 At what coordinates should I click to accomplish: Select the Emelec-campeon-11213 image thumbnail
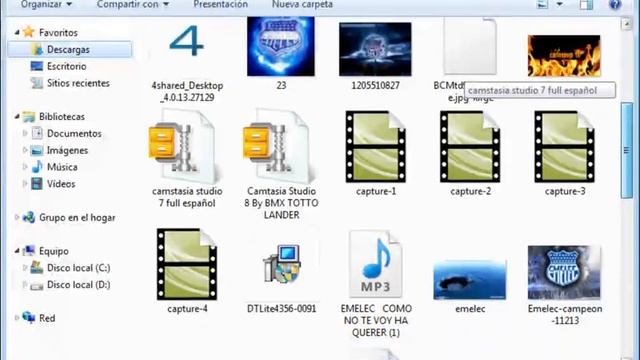pyautogui.click(x=564, y=272)
